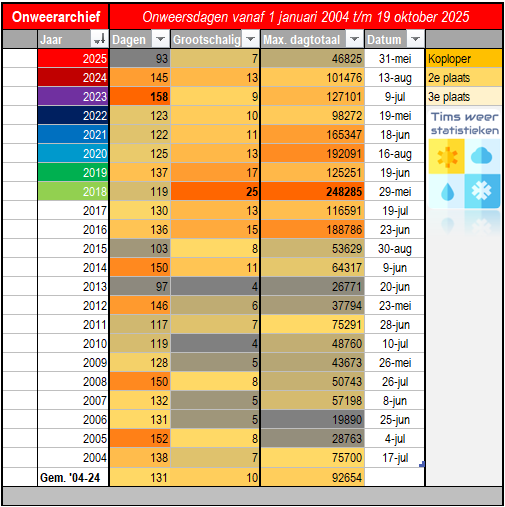Select the bold 248285 max dagtotaal cell

coord(312,191)
